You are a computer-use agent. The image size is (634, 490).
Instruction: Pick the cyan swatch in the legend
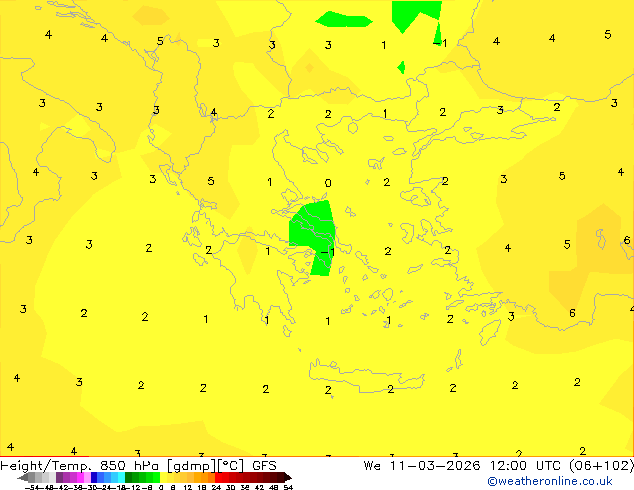click(121, 477)
